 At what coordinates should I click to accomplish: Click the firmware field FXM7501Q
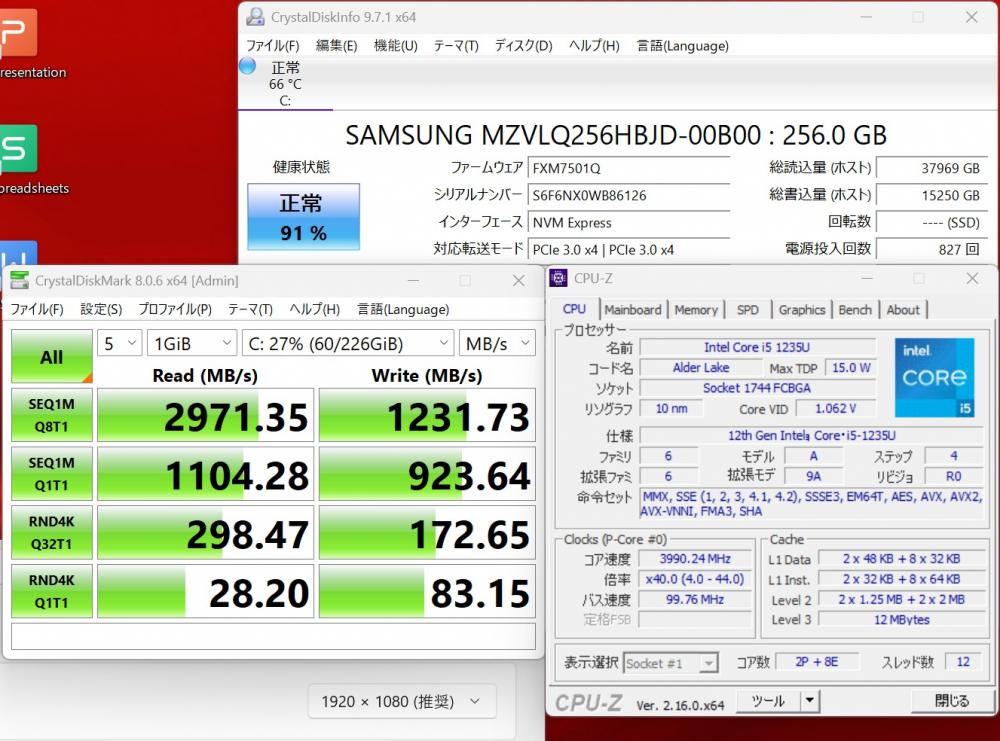coord(629,168)
